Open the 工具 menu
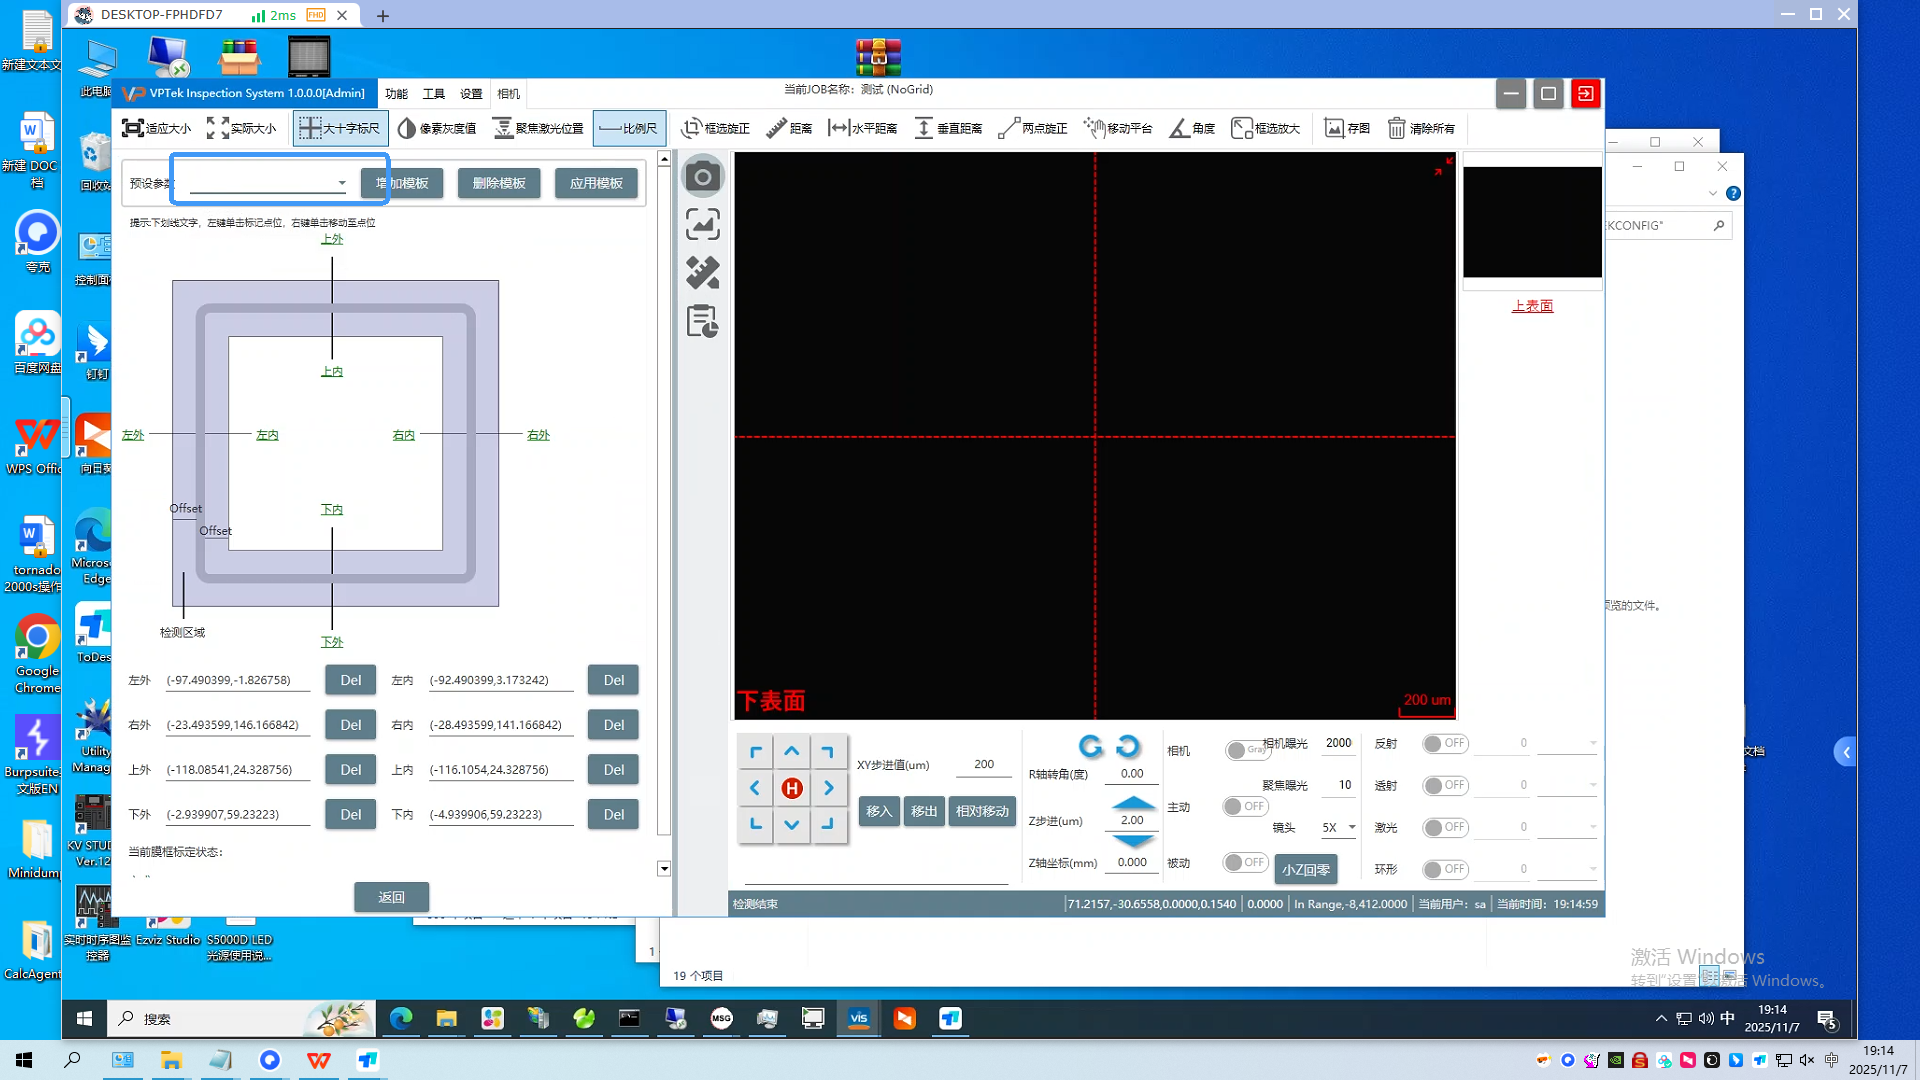The image size is (1920, 1080). (433, 94)
